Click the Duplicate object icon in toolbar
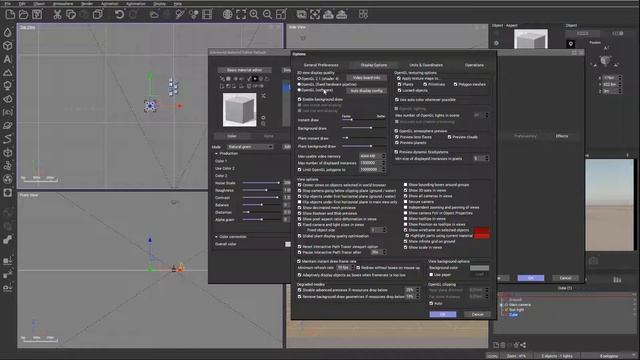Viewport: 640px width, 360px height. pos(98,15)
